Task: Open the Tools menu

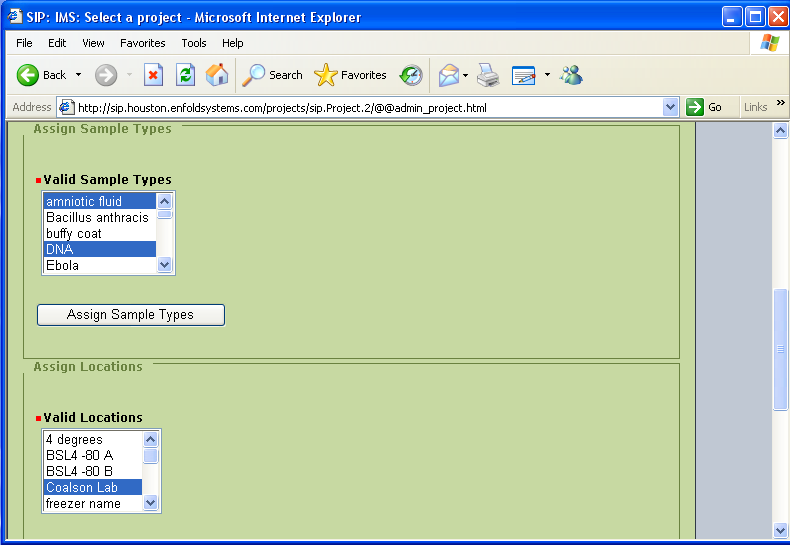Action: [x=193, y=43]
